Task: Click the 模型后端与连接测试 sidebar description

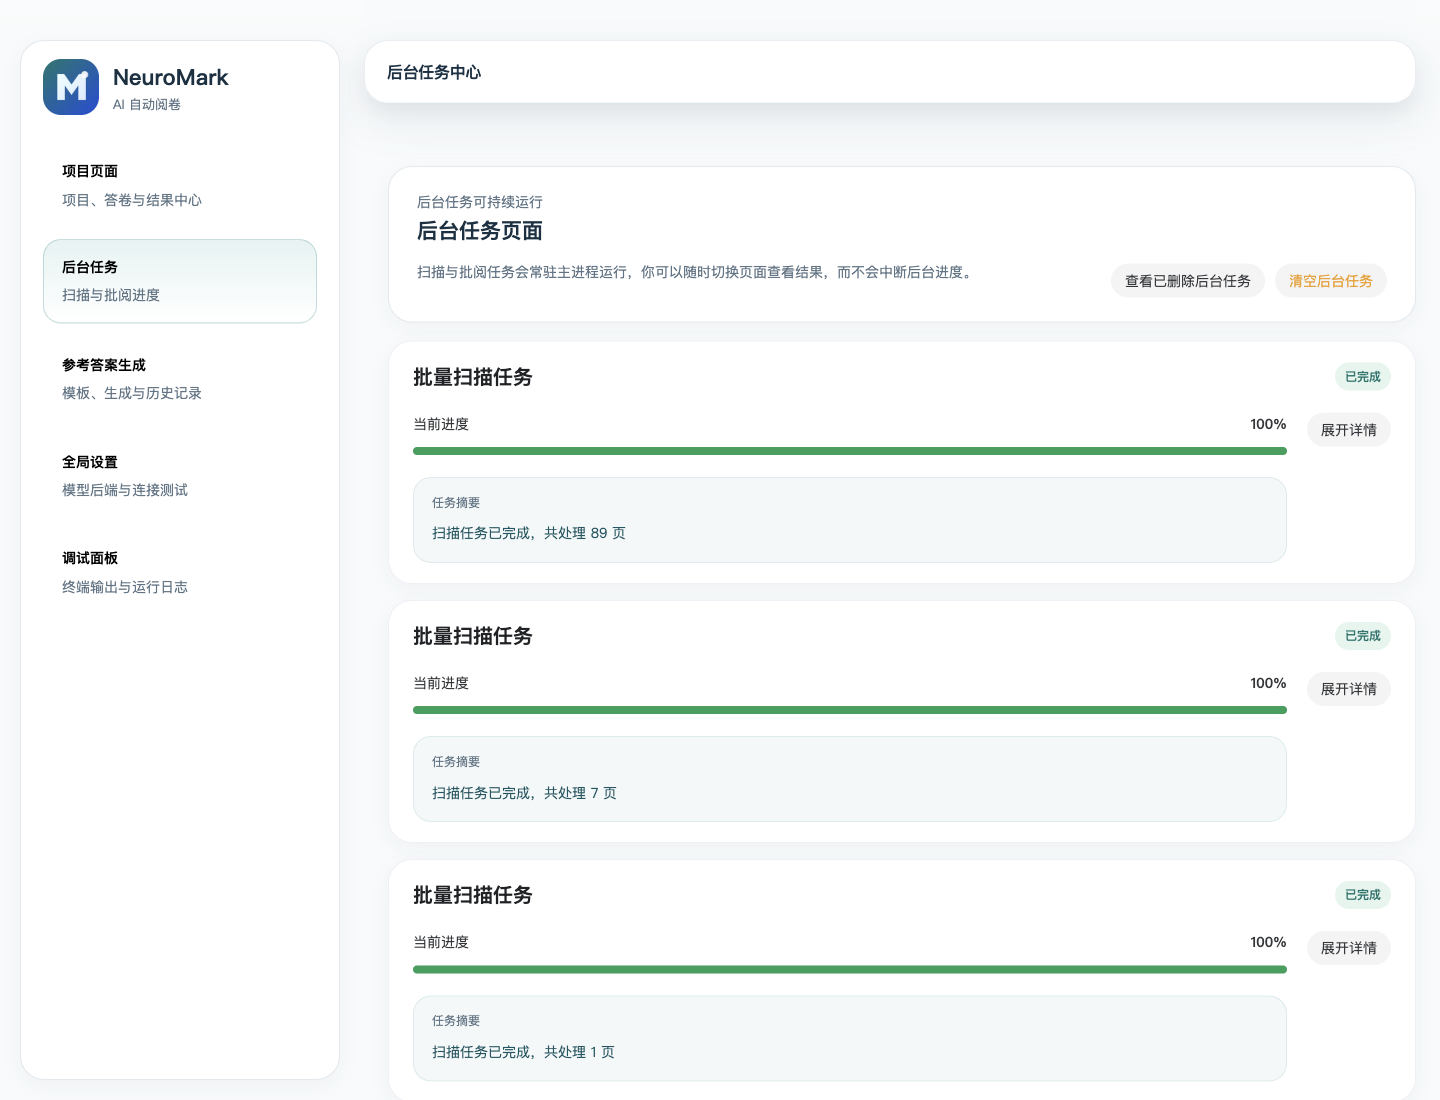Action: pyautogui.click(x=125, y=490)
